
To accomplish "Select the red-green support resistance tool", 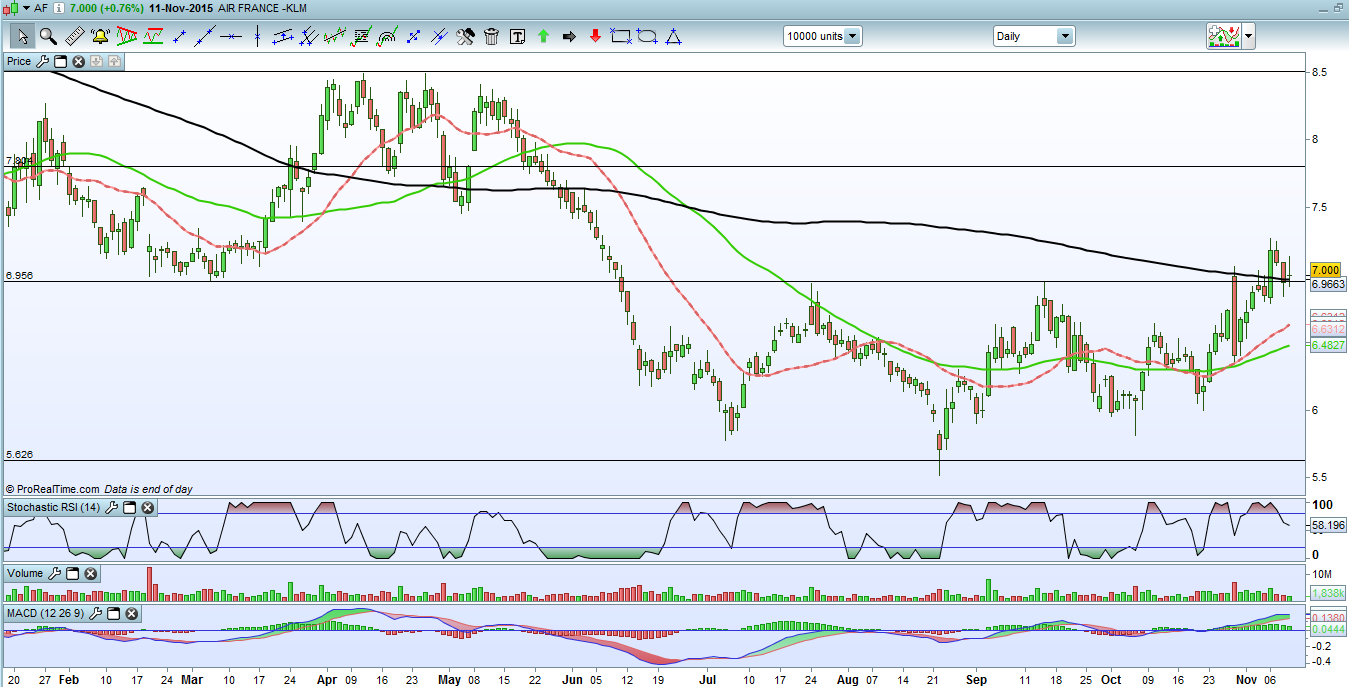I will 153,37.
